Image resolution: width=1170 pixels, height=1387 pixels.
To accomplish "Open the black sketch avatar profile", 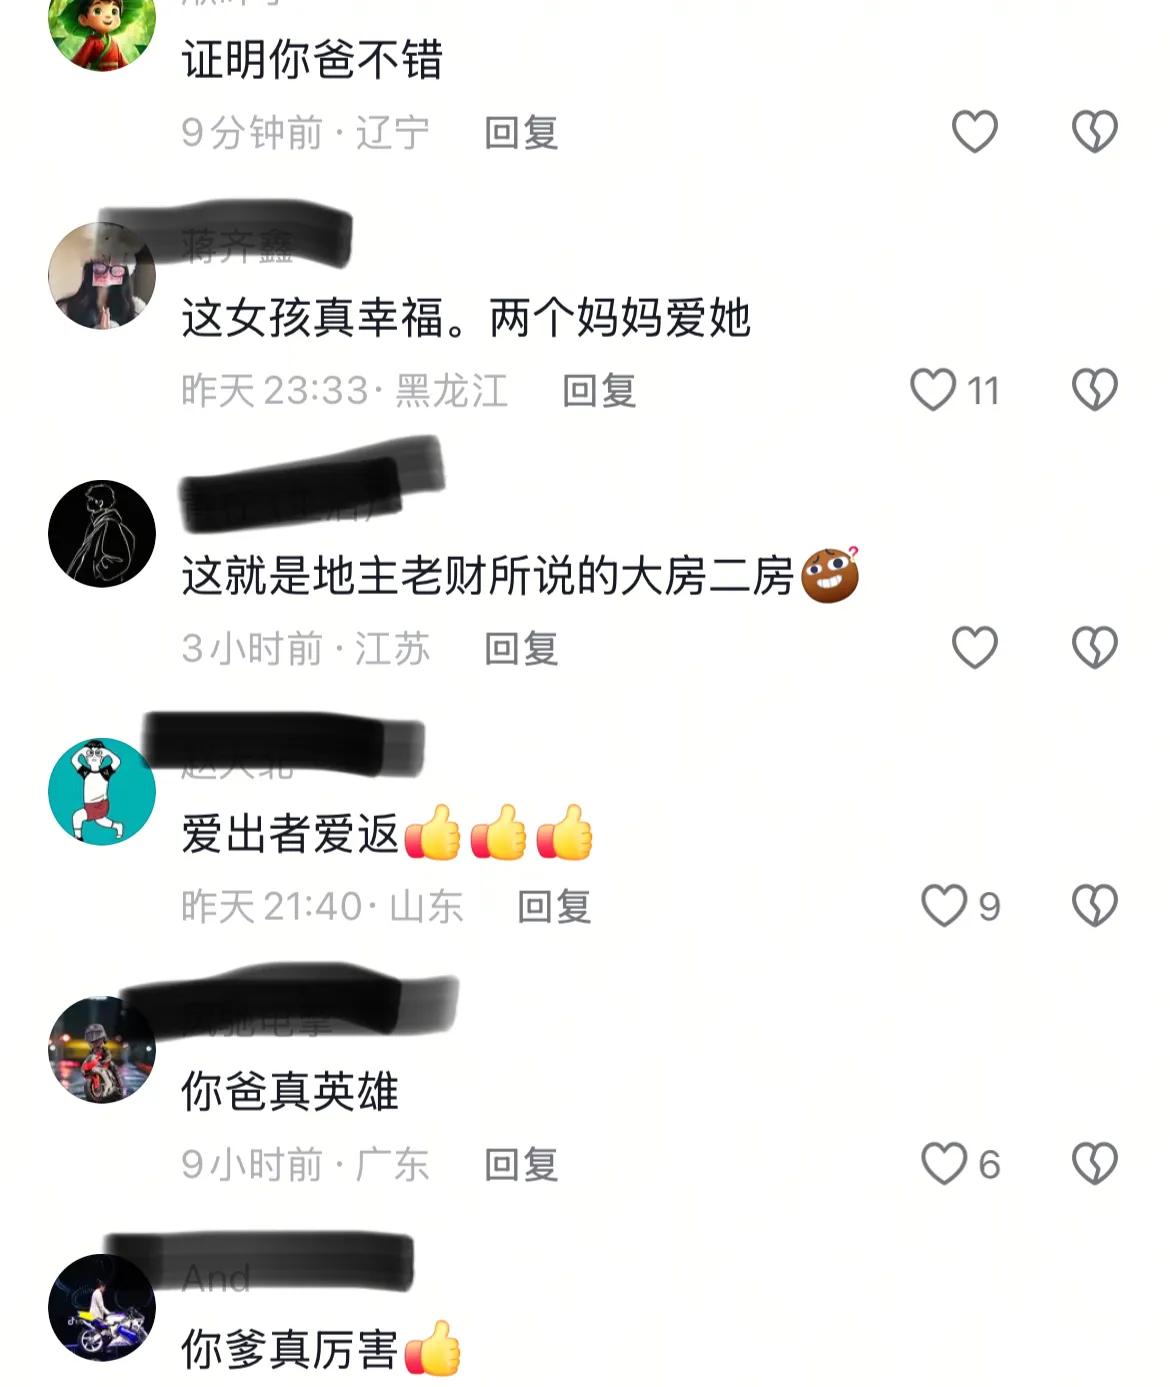I will tap(102, 533).
